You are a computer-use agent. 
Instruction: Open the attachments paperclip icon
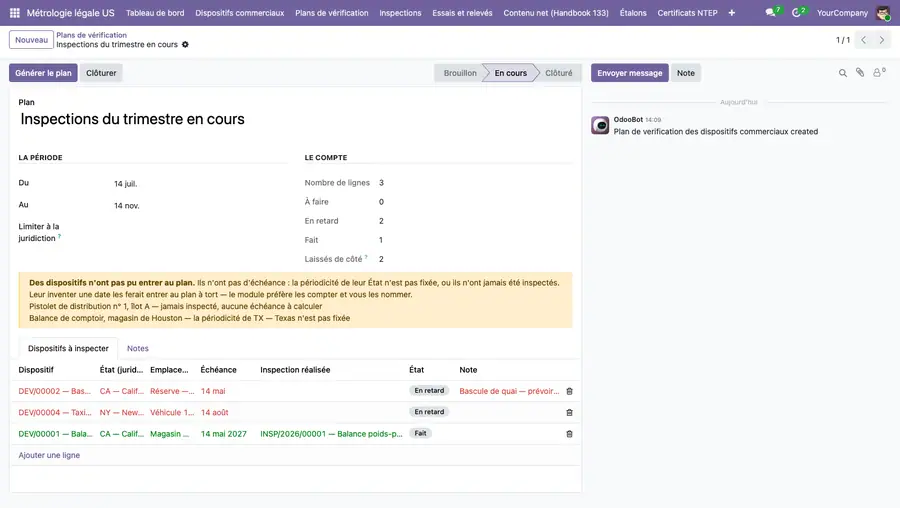(860, 72)
